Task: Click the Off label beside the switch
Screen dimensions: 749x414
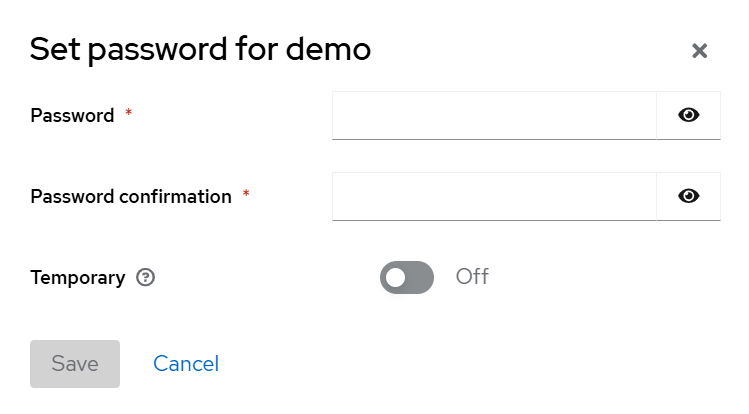Action: (472, 277)
